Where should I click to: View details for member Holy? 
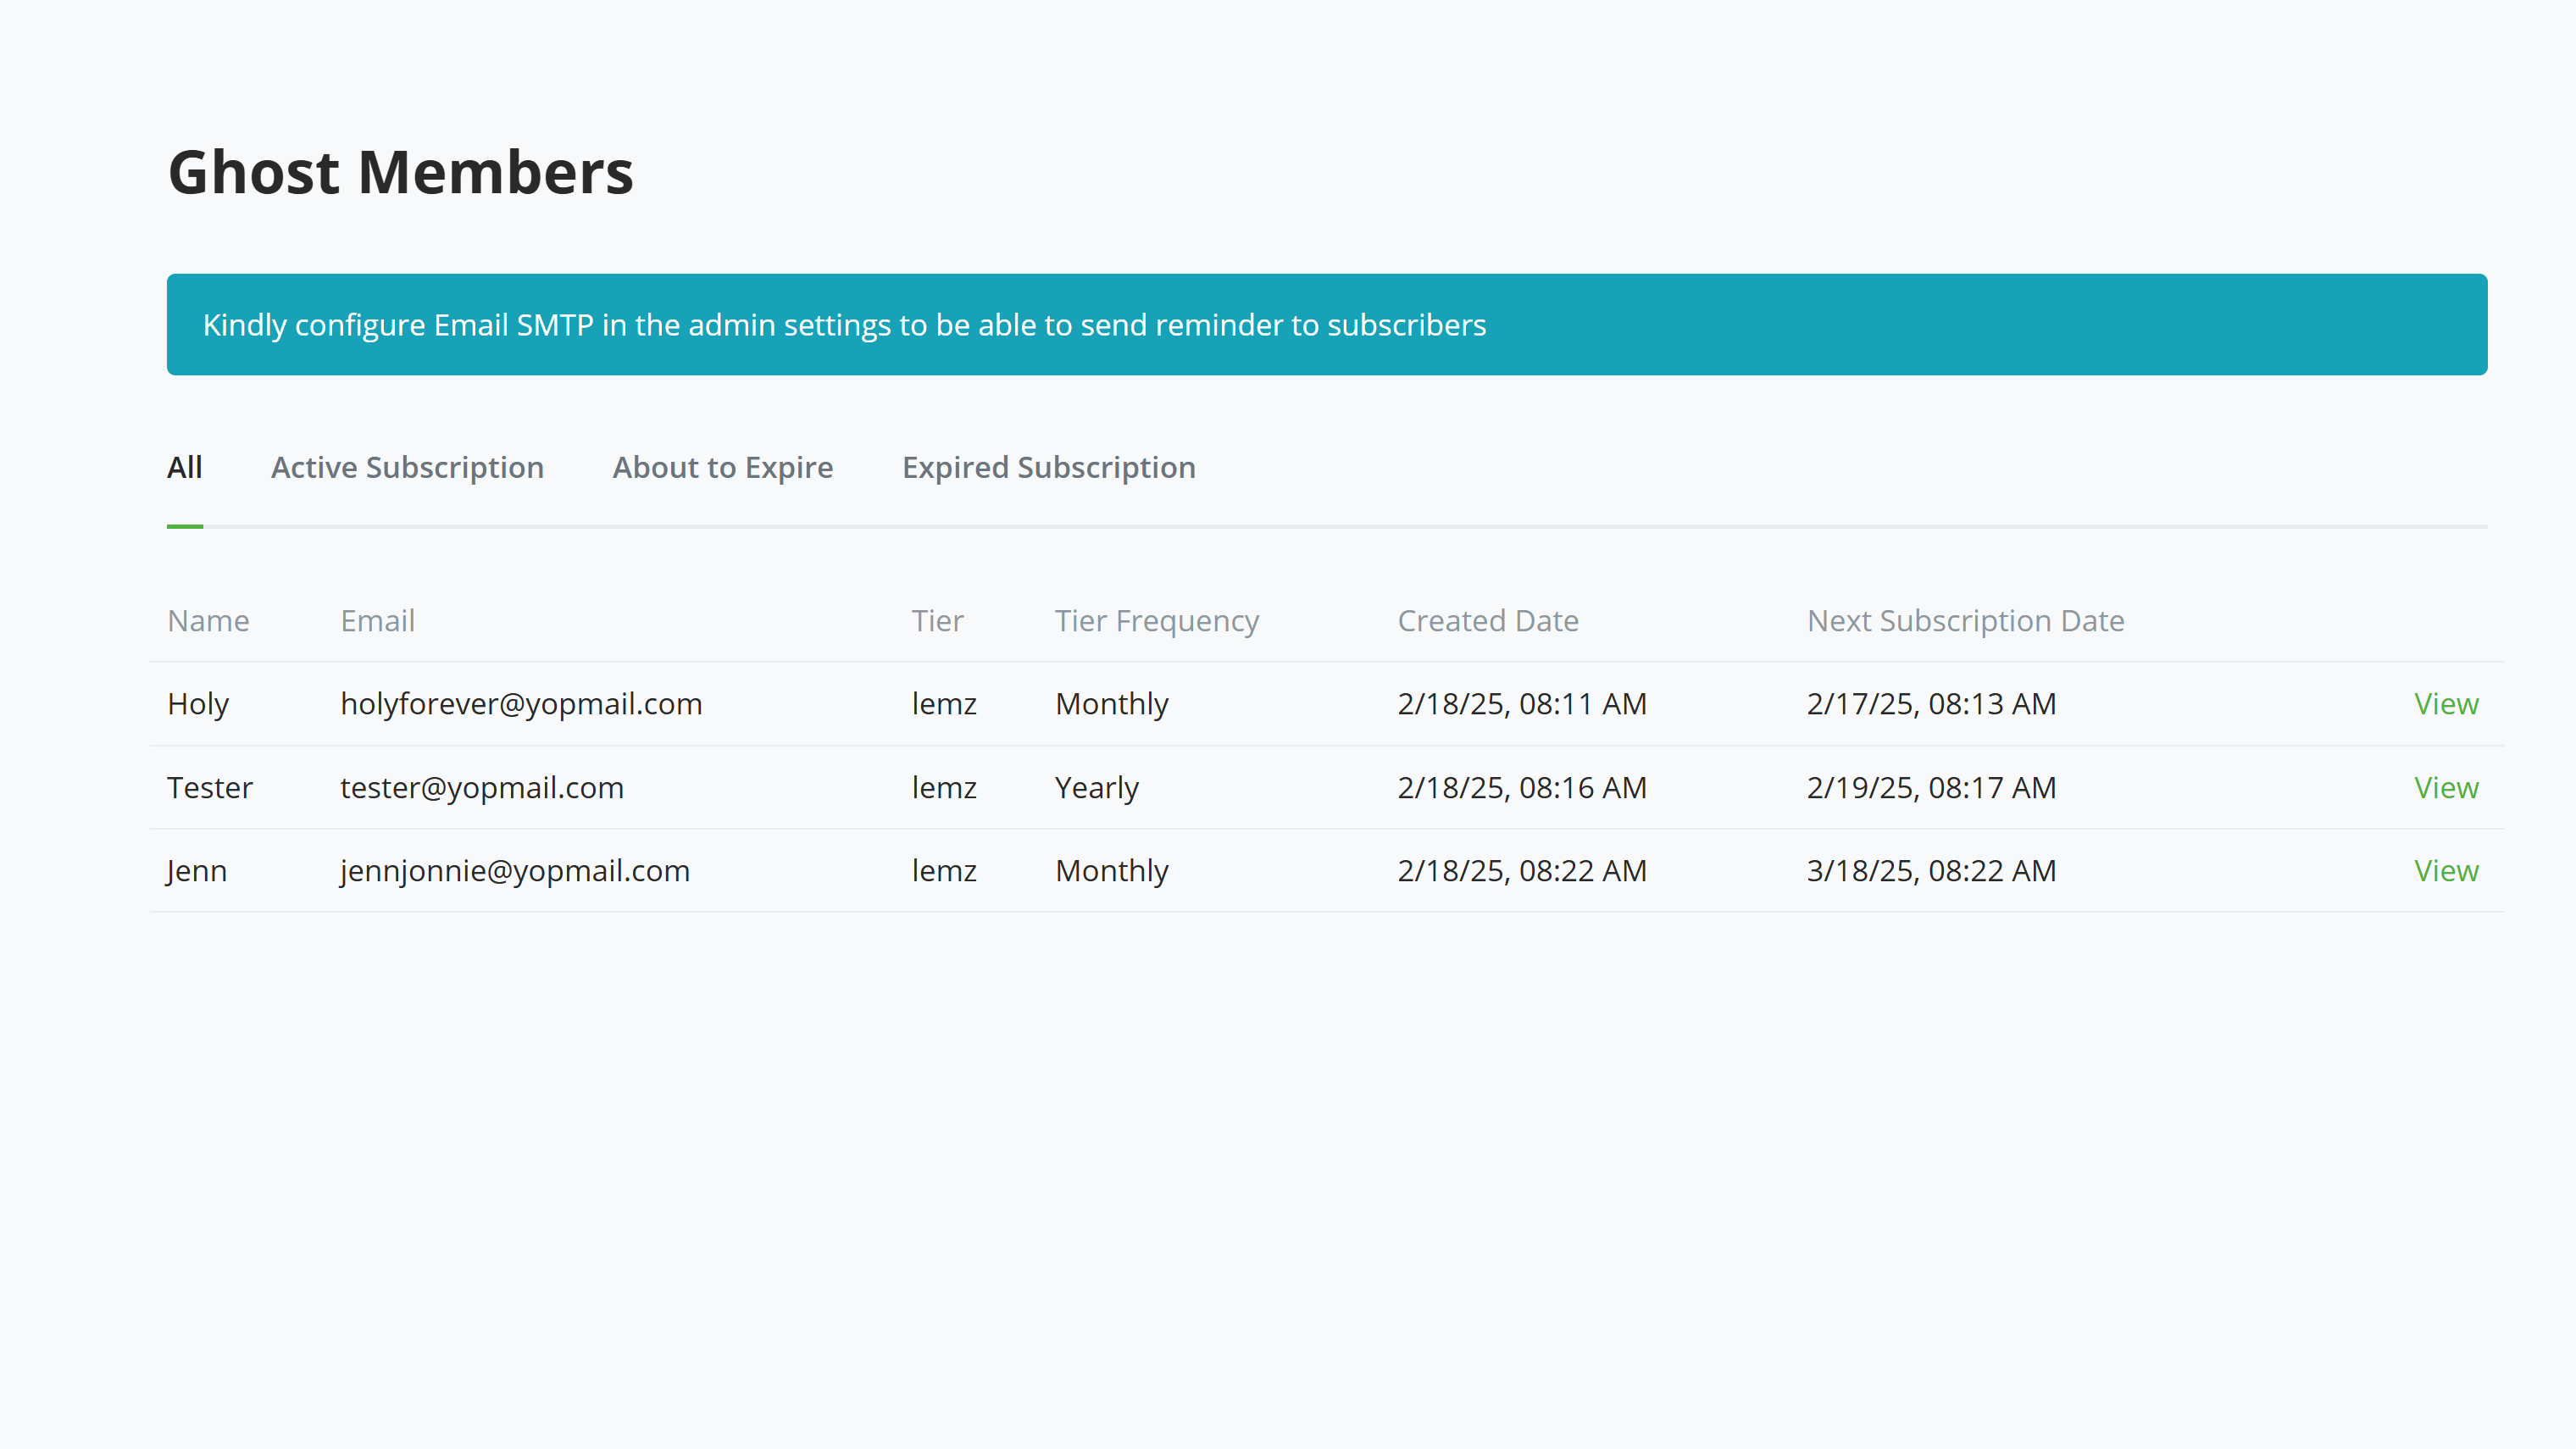tap(2446, 703)
